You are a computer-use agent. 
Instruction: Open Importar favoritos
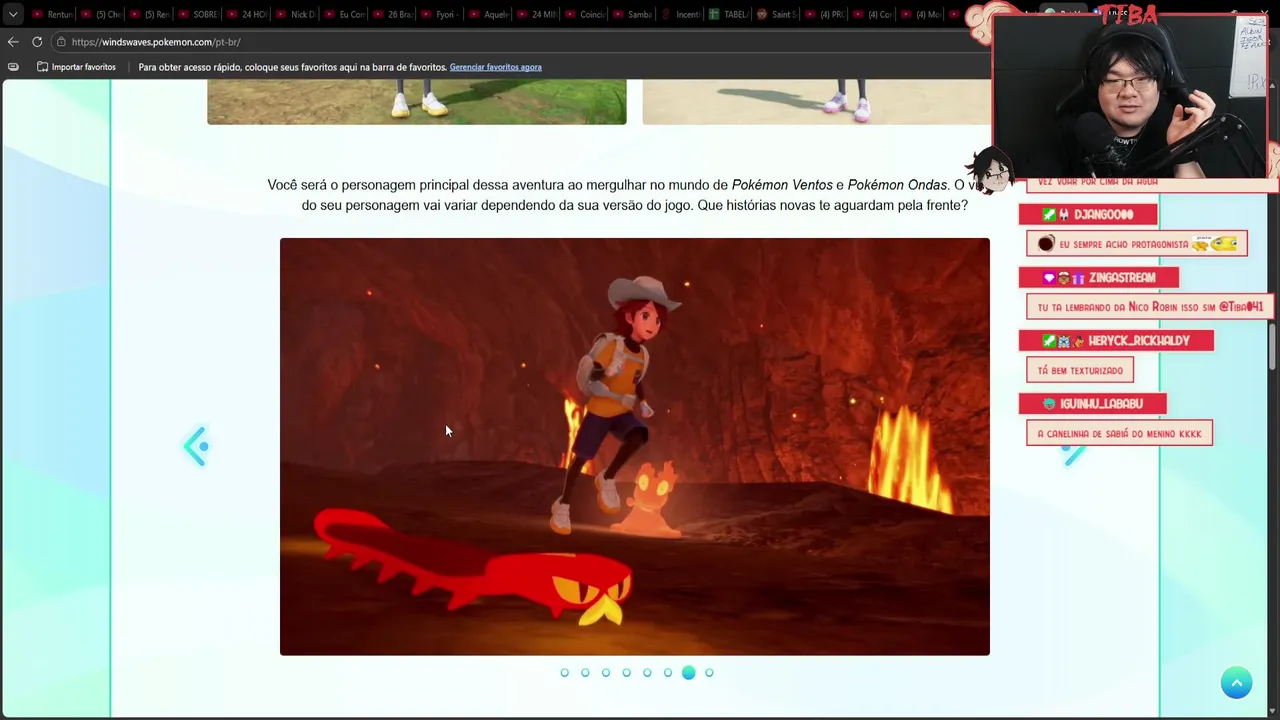coord(76,67)
